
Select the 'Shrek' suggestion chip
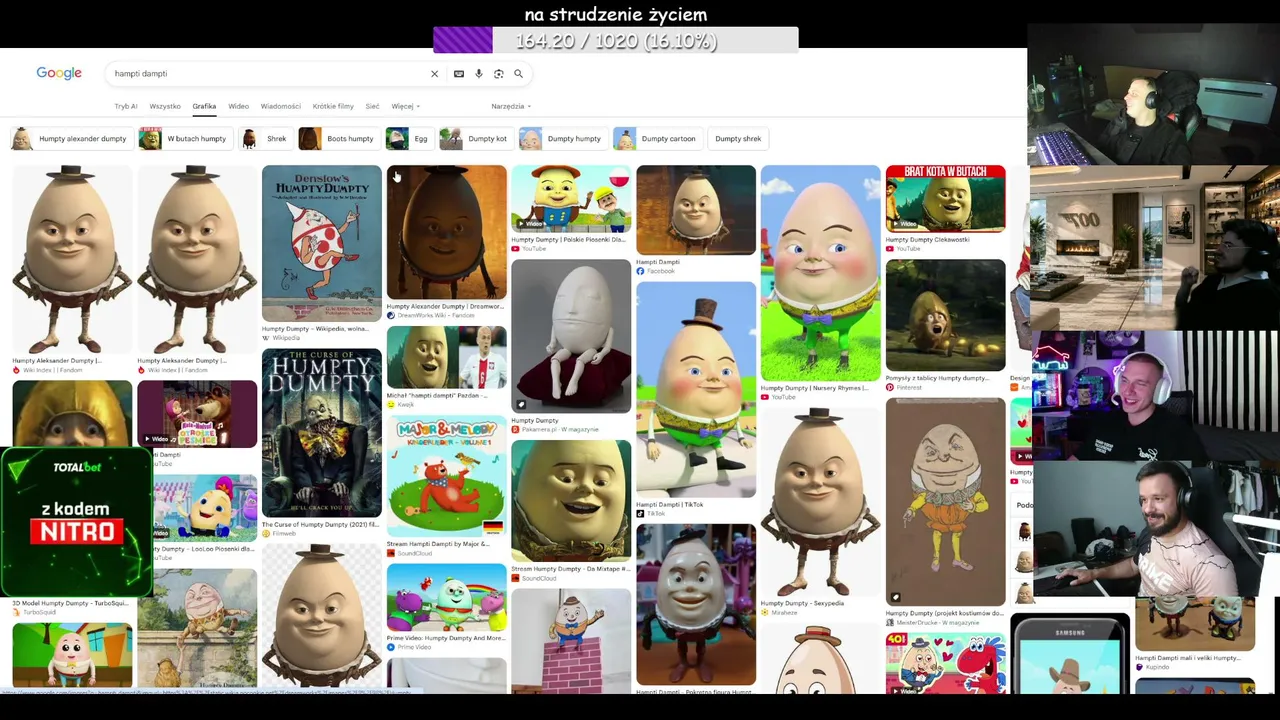pos(266,139)
